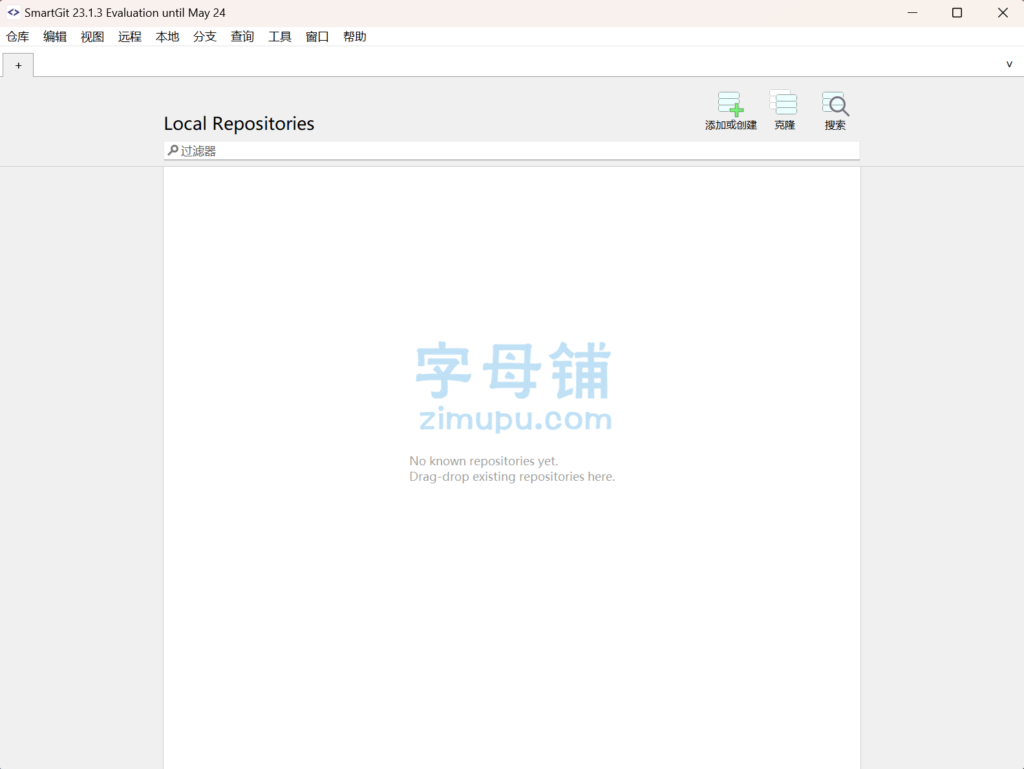
Task: Click 'Drag-drop existing repositories here.' text
Action: [x=512, y=477]
